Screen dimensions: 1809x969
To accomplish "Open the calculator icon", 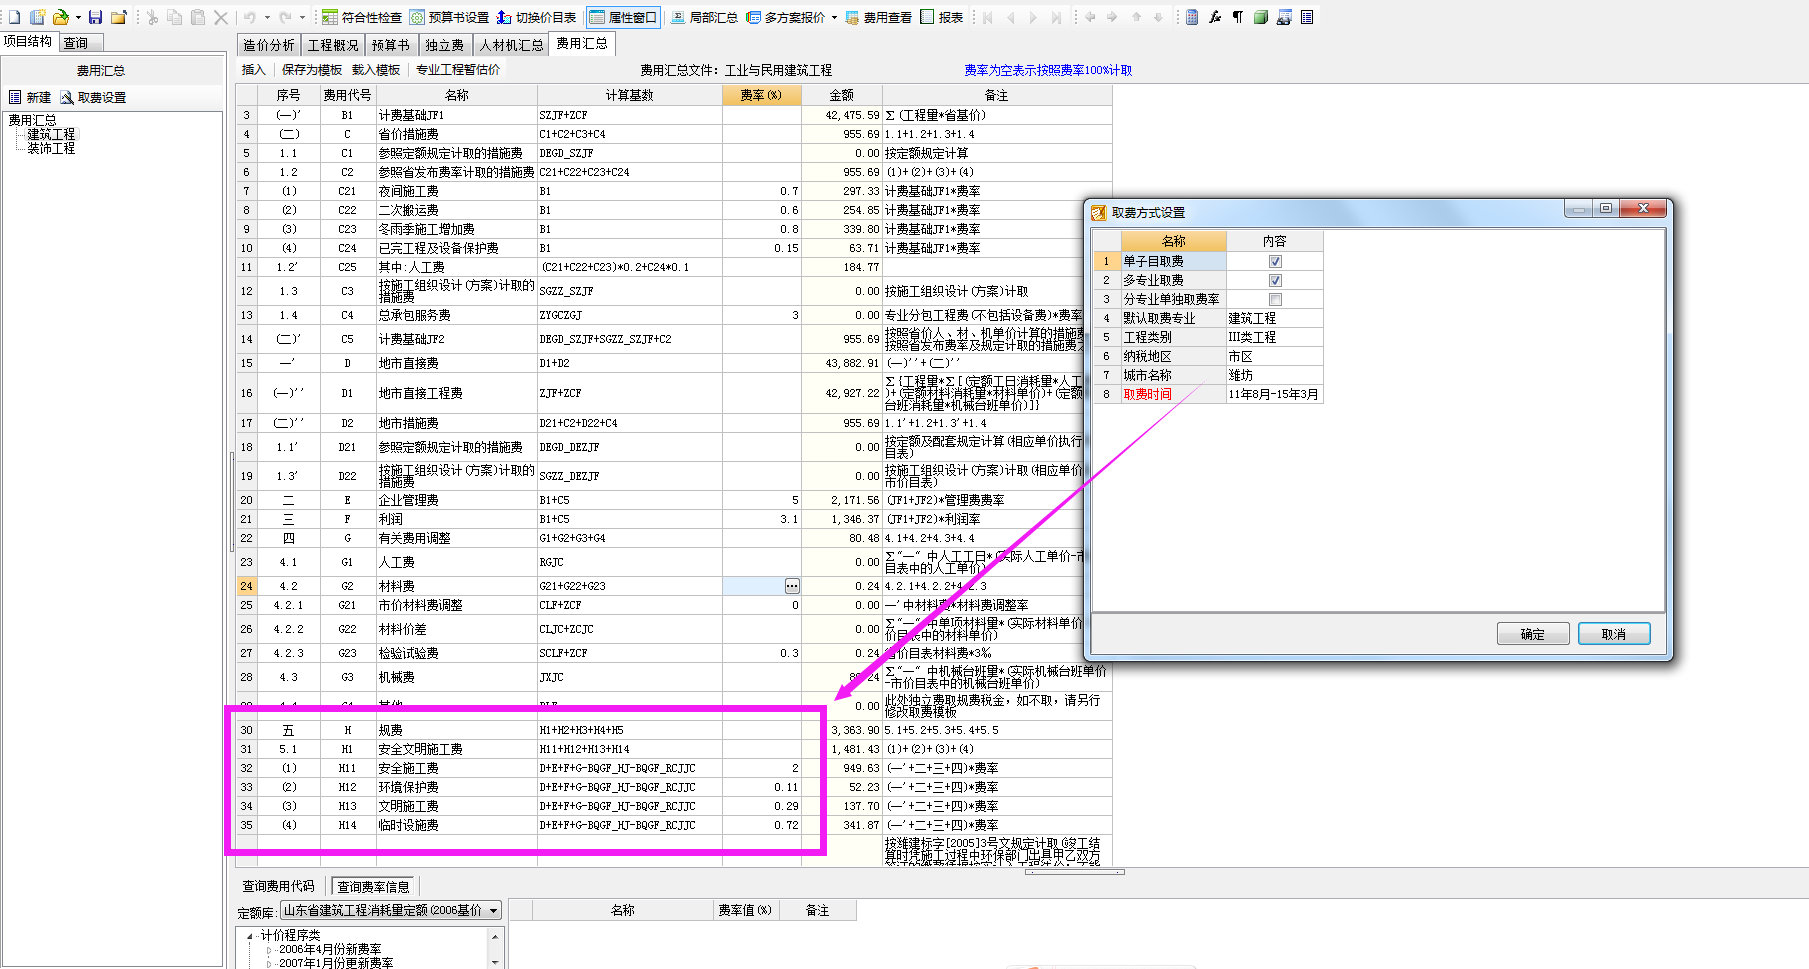I will (x=1192, y=17).
